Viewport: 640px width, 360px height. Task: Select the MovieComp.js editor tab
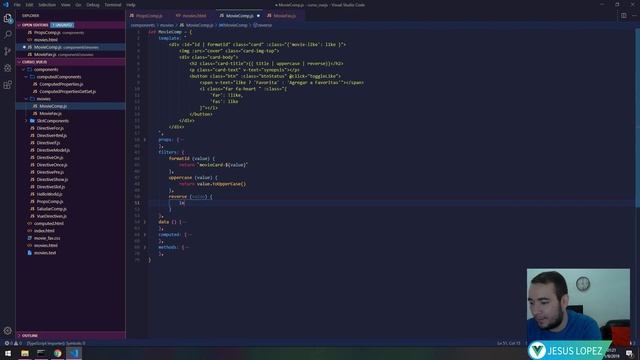pyautogui.click(x=240, y=16)
